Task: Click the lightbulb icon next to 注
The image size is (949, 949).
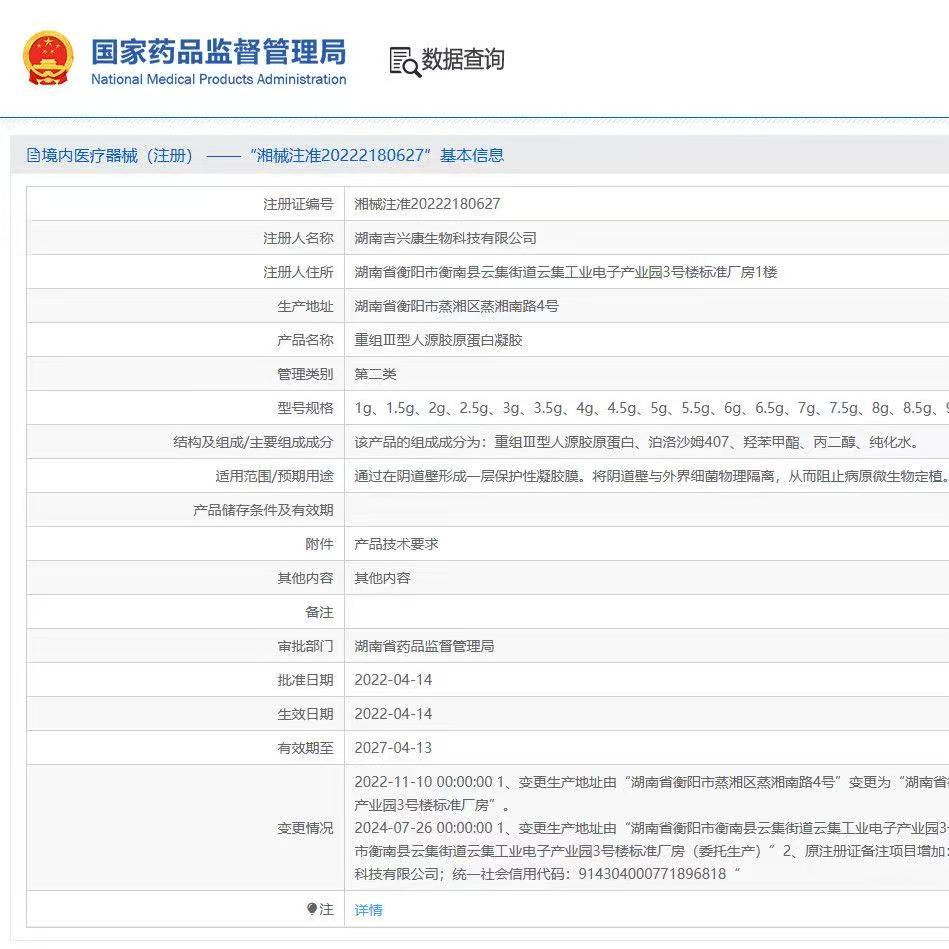Action: click(x=312, y=908)
